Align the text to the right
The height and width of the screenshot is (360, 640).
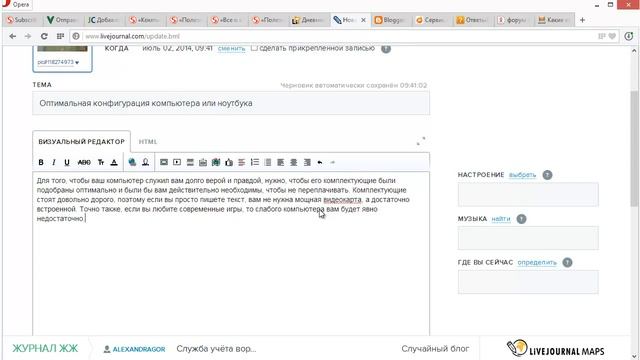307,162
